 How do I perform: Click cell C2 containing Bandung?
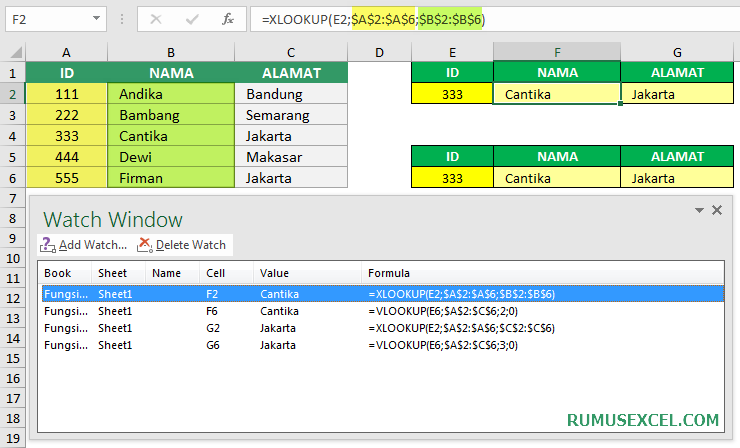[x=291, y=94]
